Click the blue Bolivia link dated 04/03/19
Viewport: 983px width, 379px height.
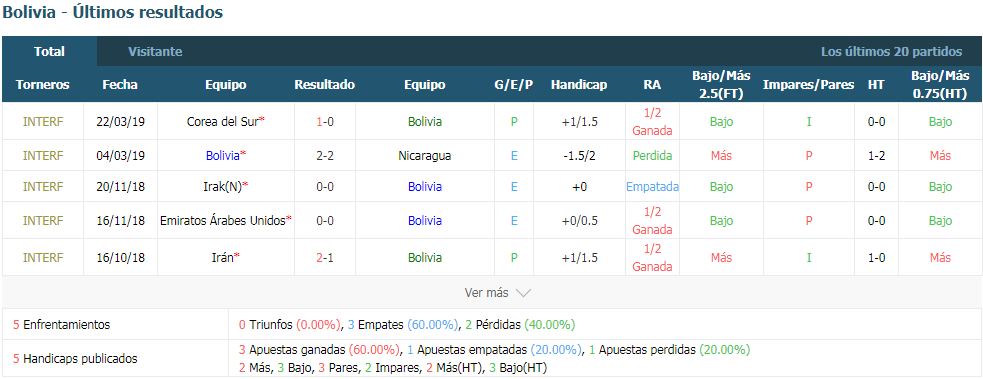tap(223, 155)
